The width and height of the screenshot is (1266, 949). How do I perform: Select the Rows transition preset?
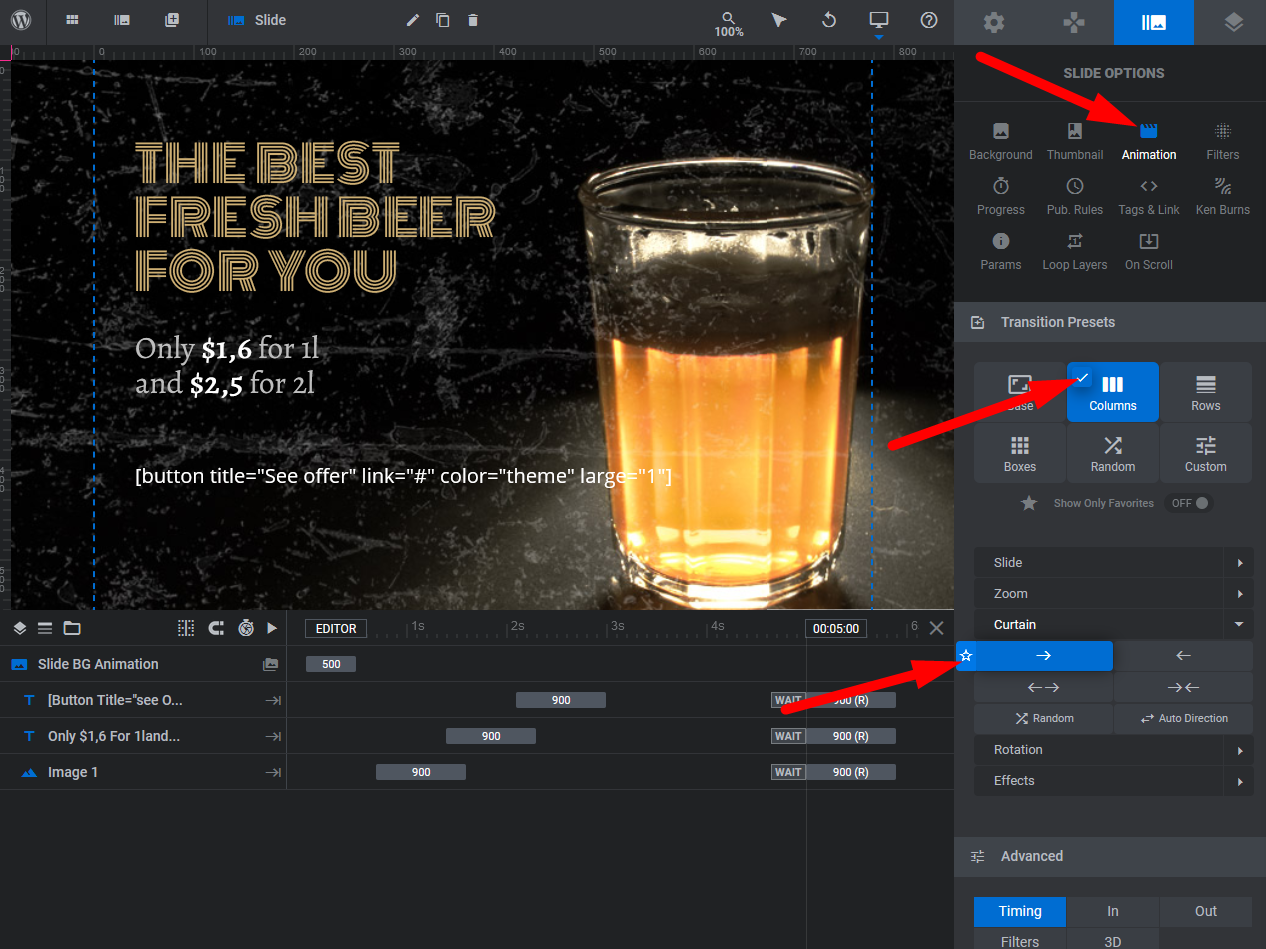pos(1205,392)
